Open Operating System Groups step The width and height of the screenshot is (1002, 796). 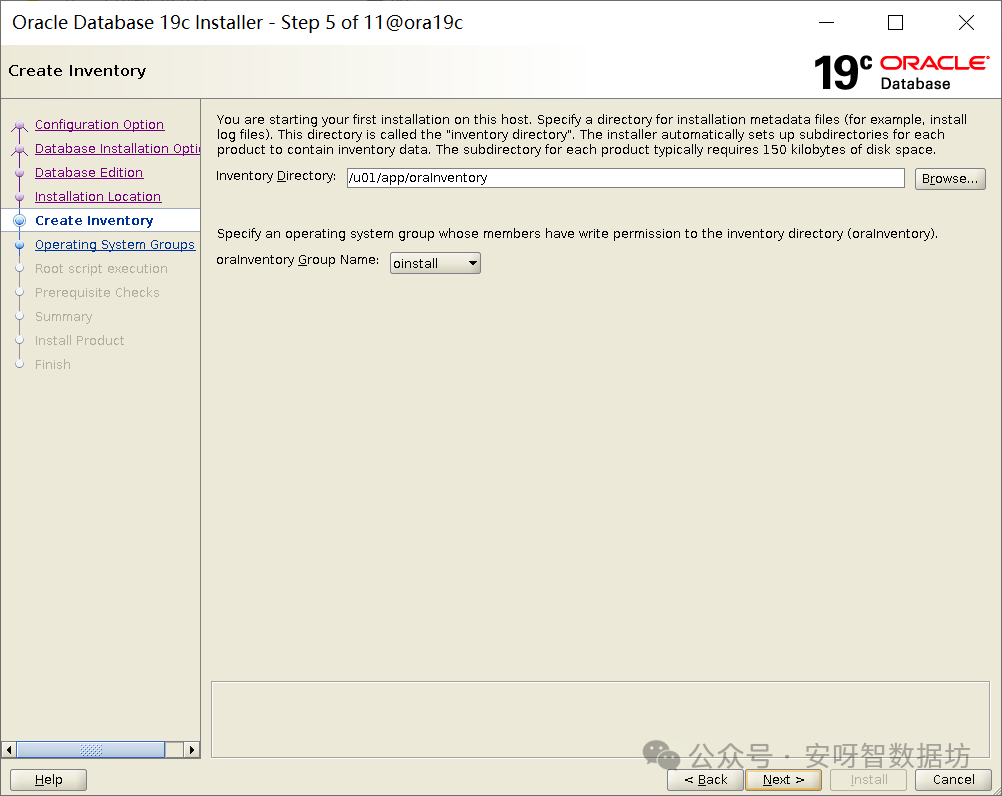click(x=115, y=245)
